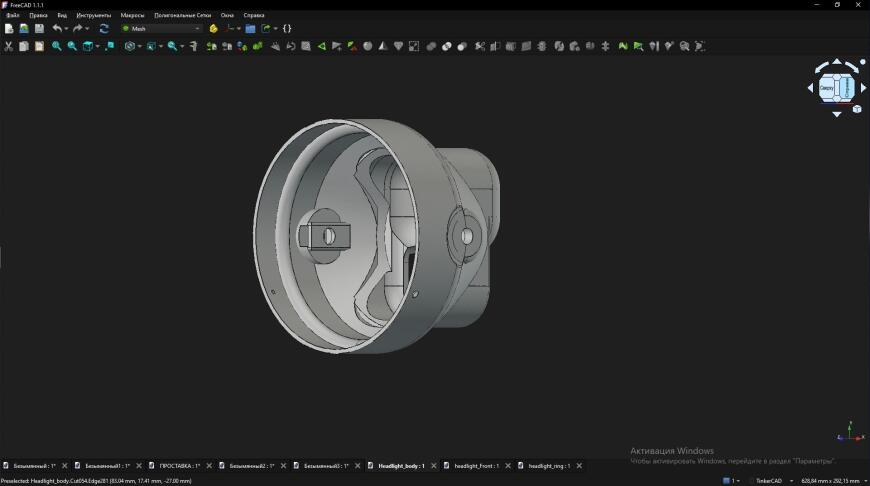Screen dimensions: 870x486
Task: Expand the axis cross tool dropdown arrow
Action: tap(239, 28)
